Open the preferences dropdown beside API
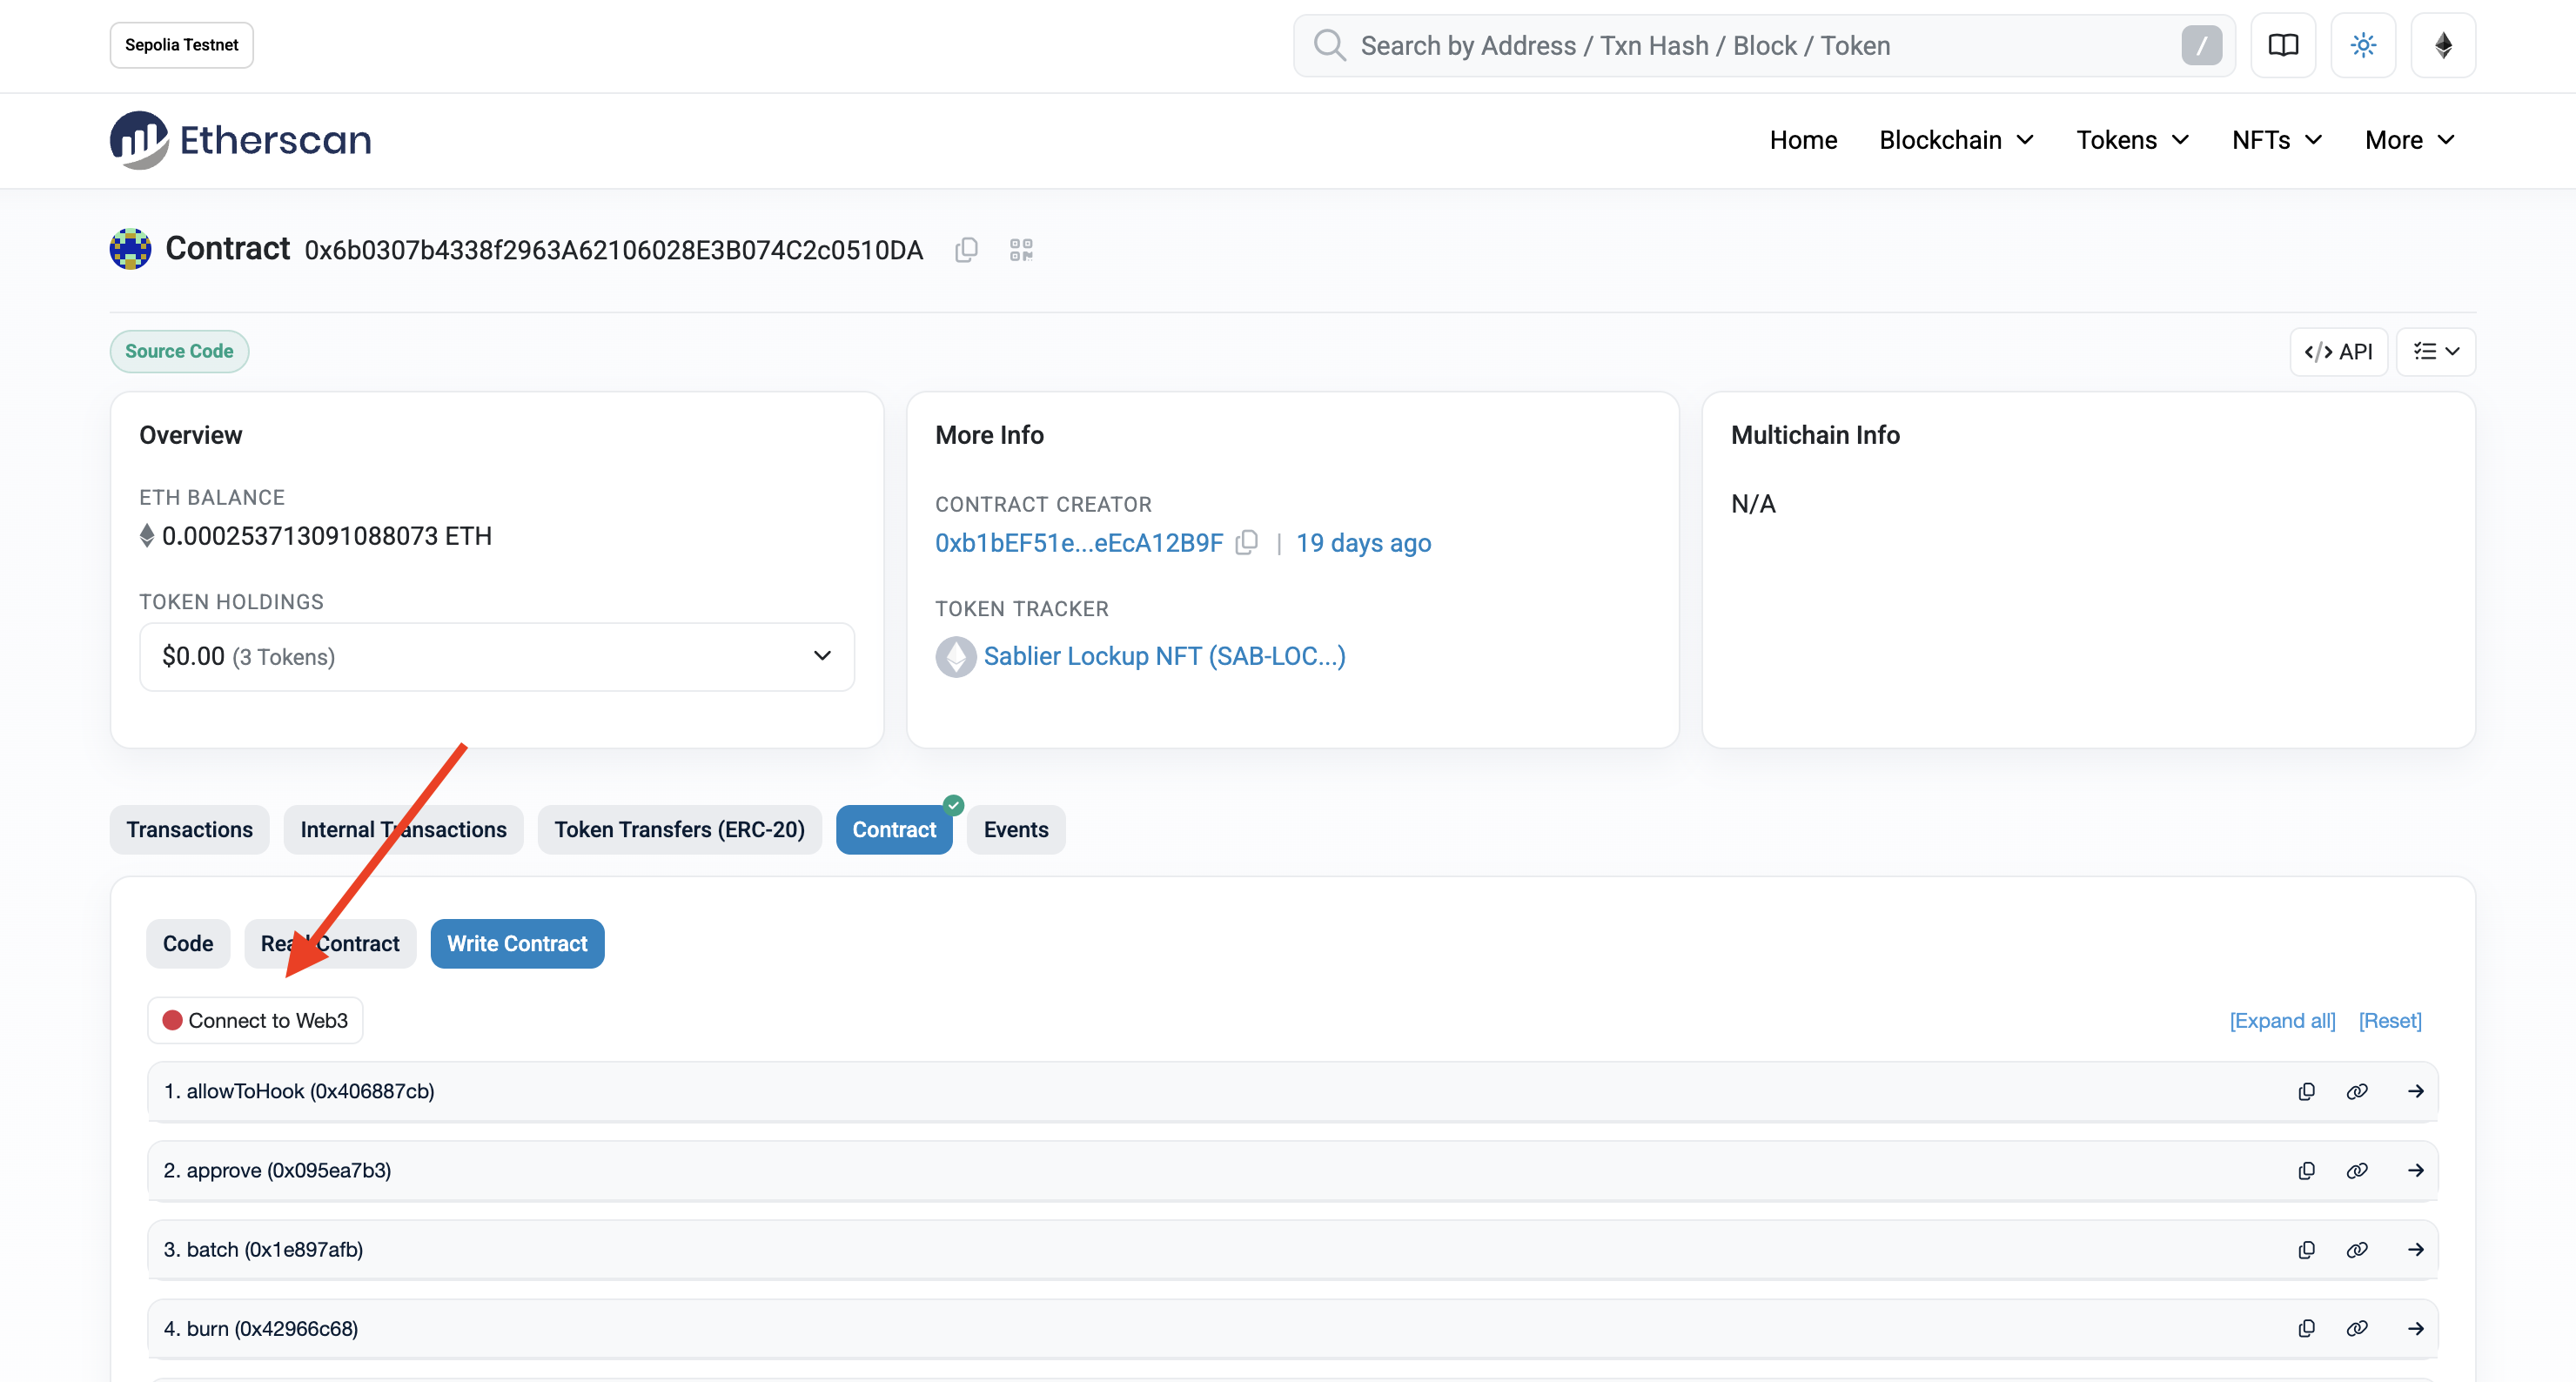Viewport: 2576px width, 1382px height. tap(2436, 351)
